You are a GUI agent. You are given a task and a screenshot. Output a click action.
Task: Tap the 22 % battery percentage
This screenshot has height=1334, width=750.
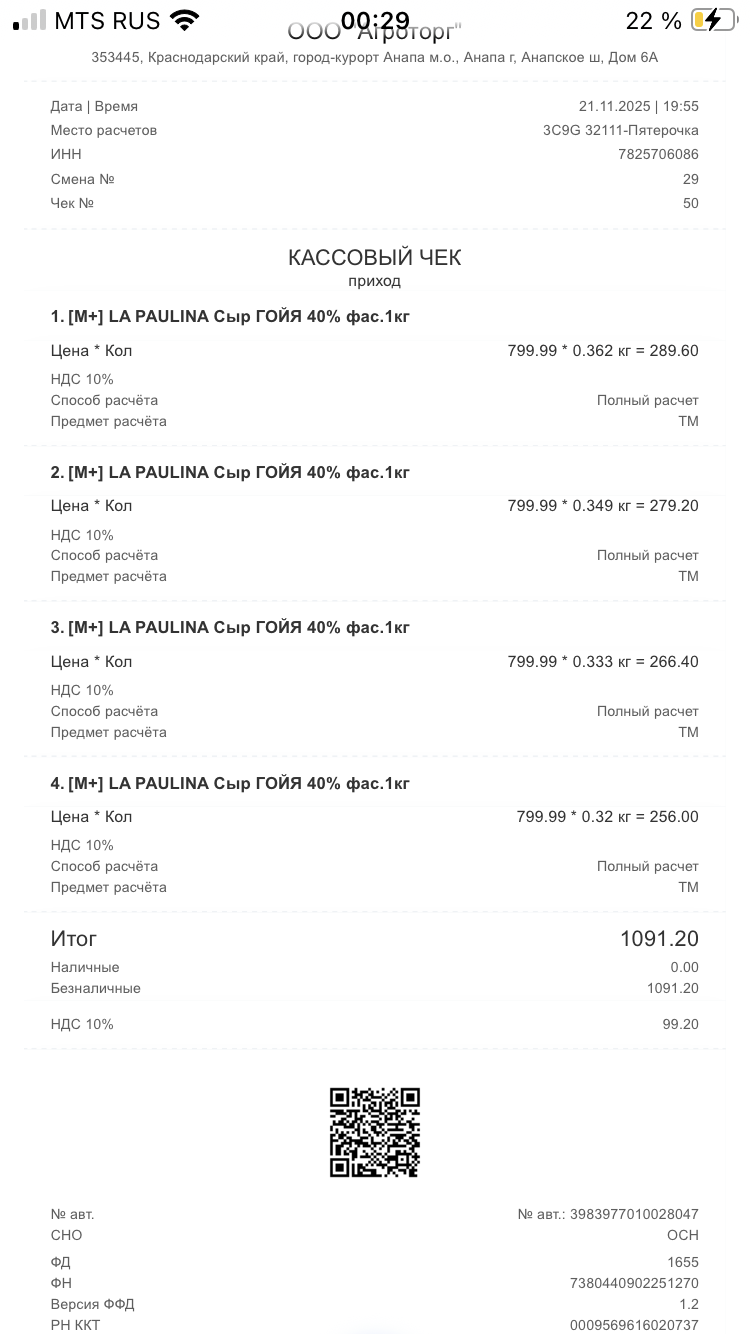[653, 20]
